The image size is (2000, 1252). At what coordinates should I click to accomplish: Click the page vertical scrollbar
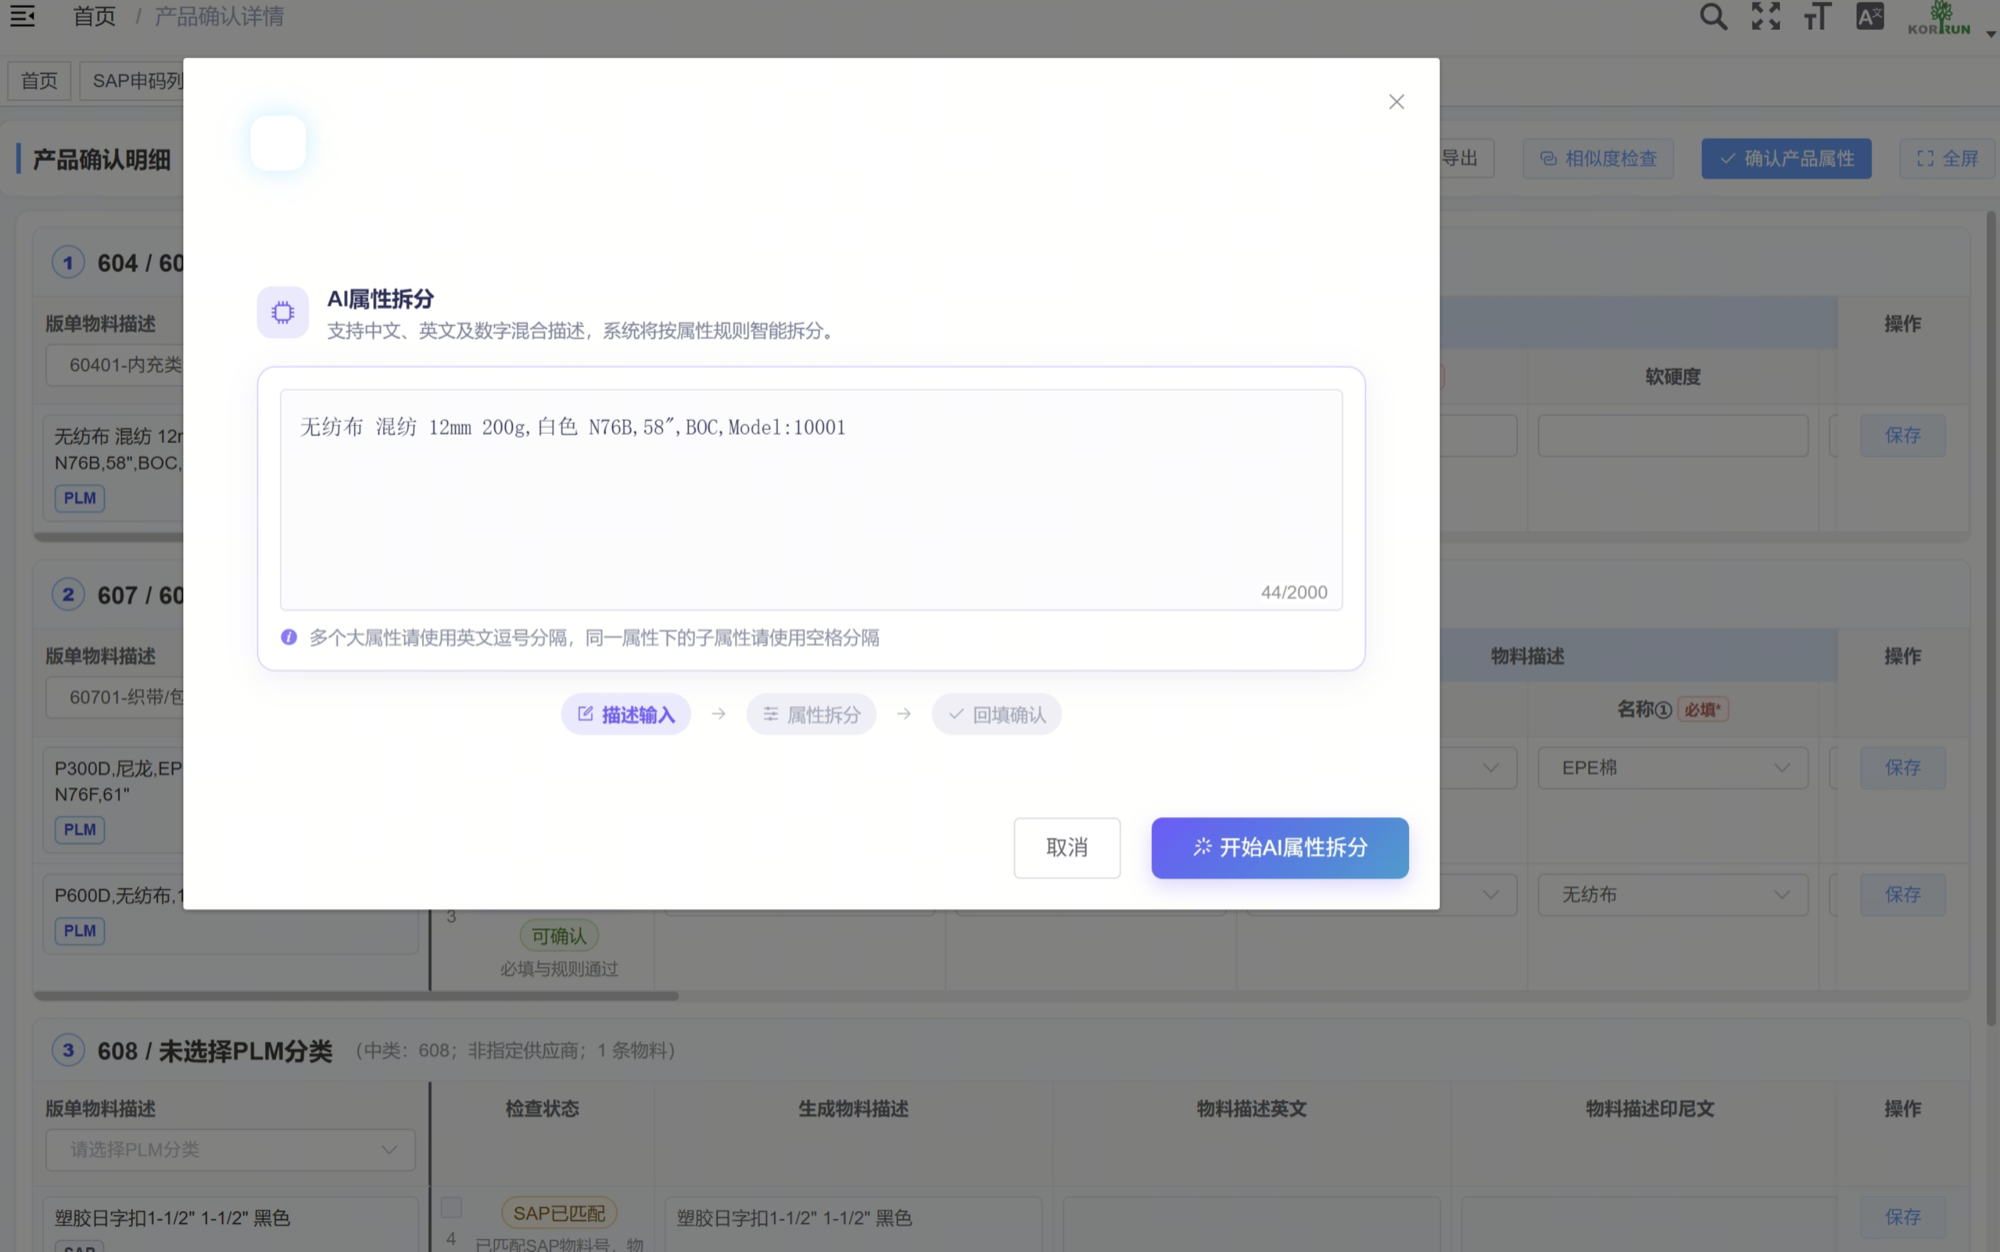point(1990,617)
